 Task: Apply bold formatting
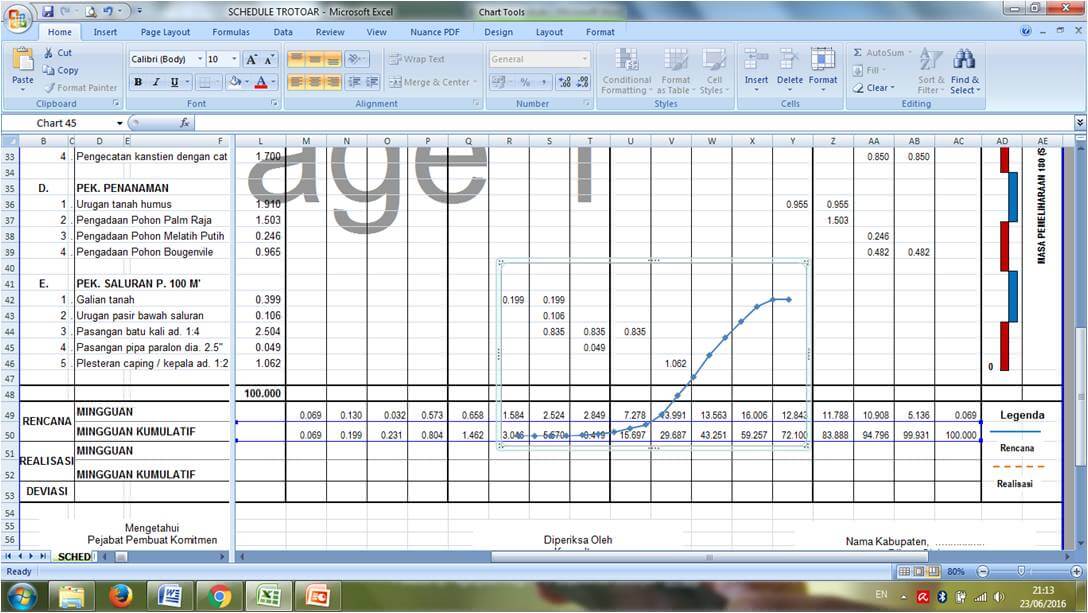pos(138,81)
